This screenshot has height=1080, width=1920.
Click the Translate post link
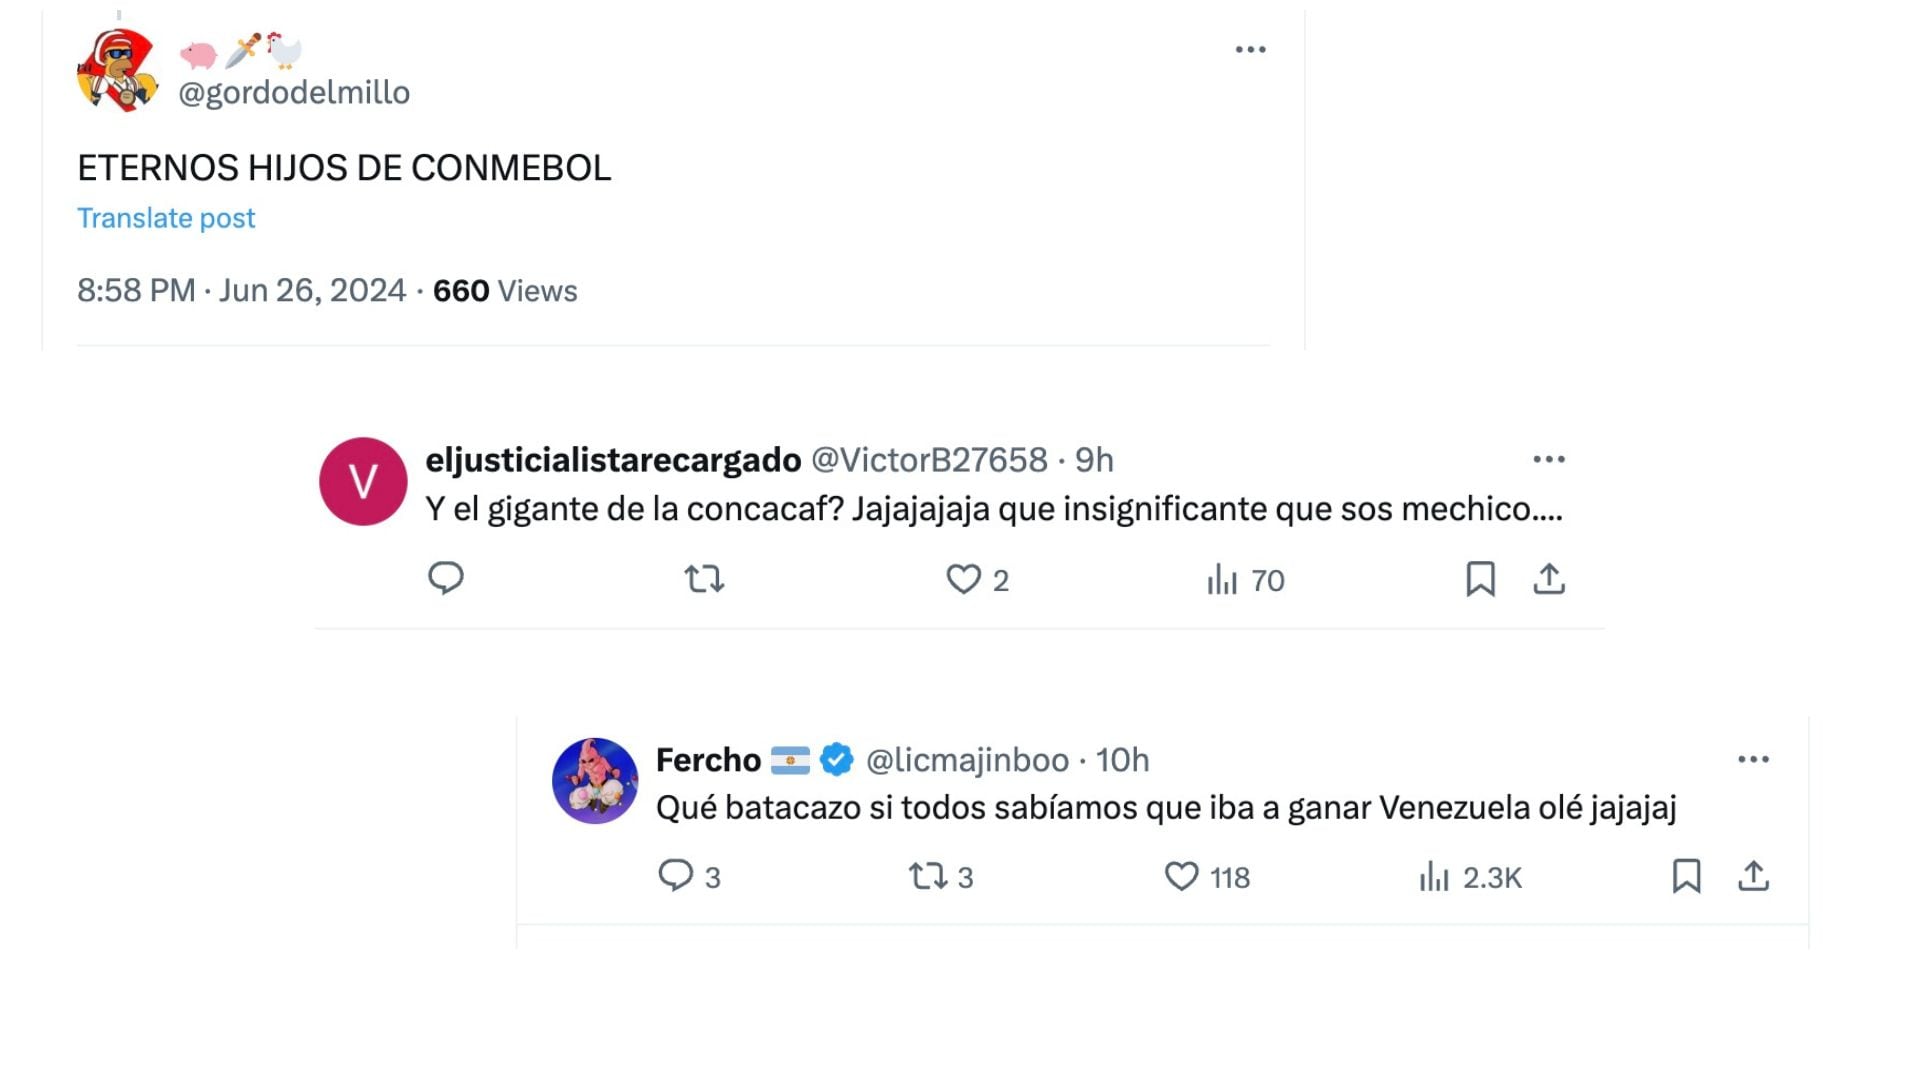[x=166, y=217]
